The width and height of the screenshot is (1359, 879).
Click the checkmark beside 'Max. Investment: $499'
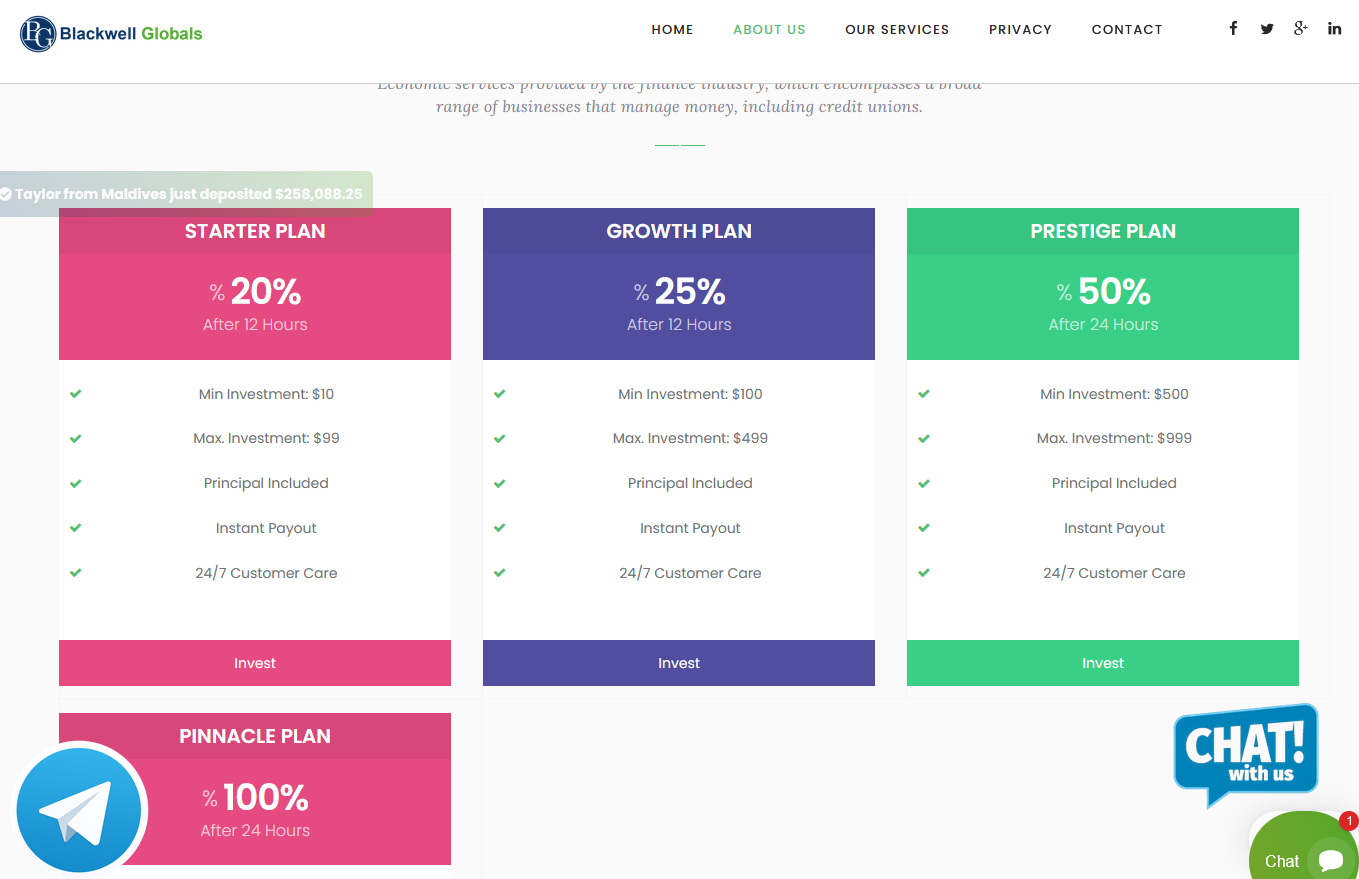[x=499, y=438]
